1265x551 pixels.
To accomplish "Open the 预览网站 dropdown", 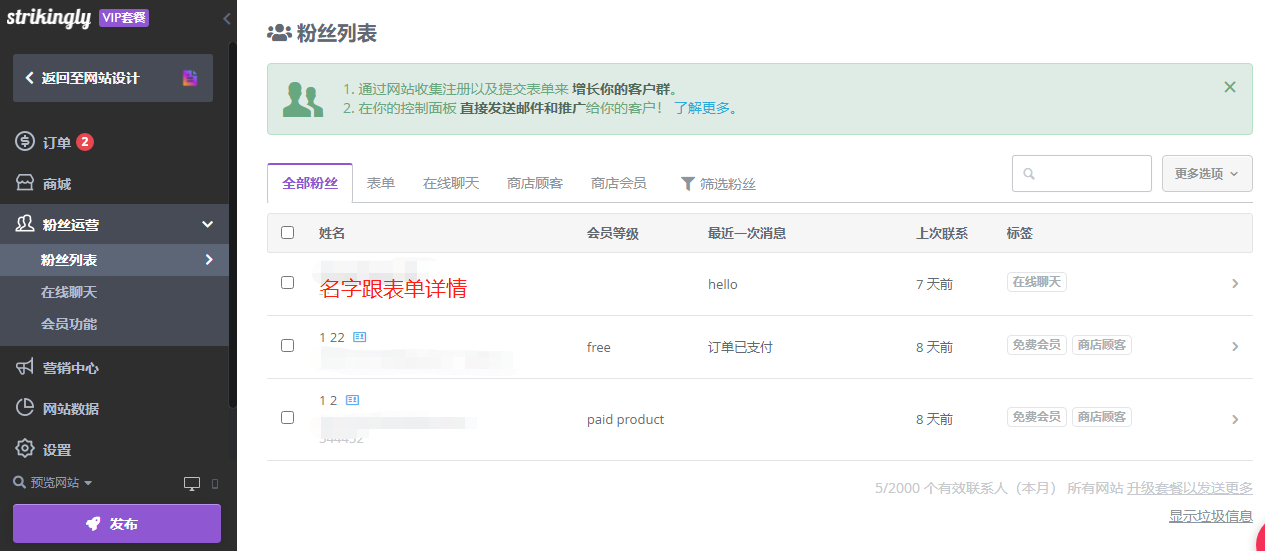I will 53,483.
